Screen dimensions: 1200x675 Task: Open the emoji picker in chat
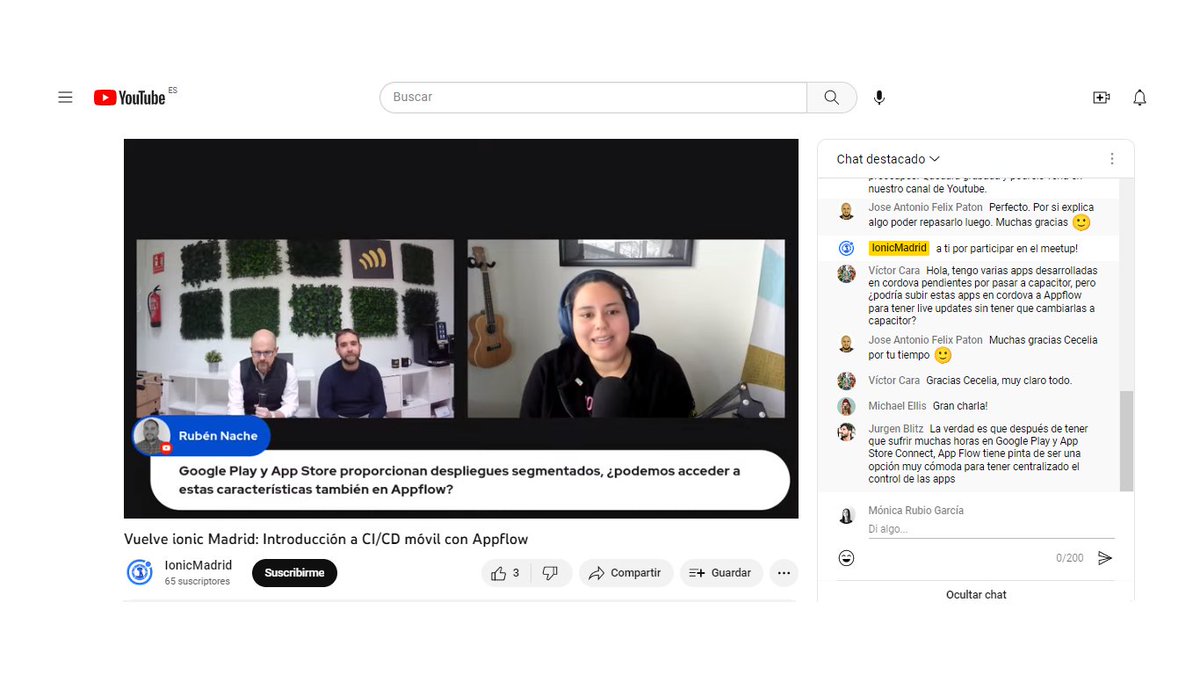coord(847,558)
